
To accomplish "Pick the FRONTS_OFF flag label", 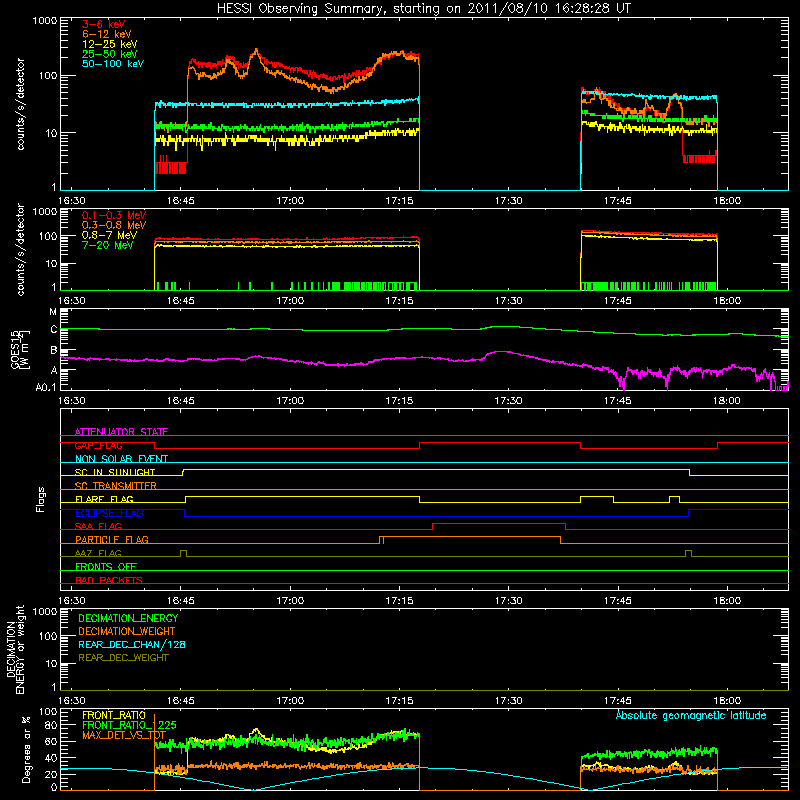I will (x=106, y=566).
